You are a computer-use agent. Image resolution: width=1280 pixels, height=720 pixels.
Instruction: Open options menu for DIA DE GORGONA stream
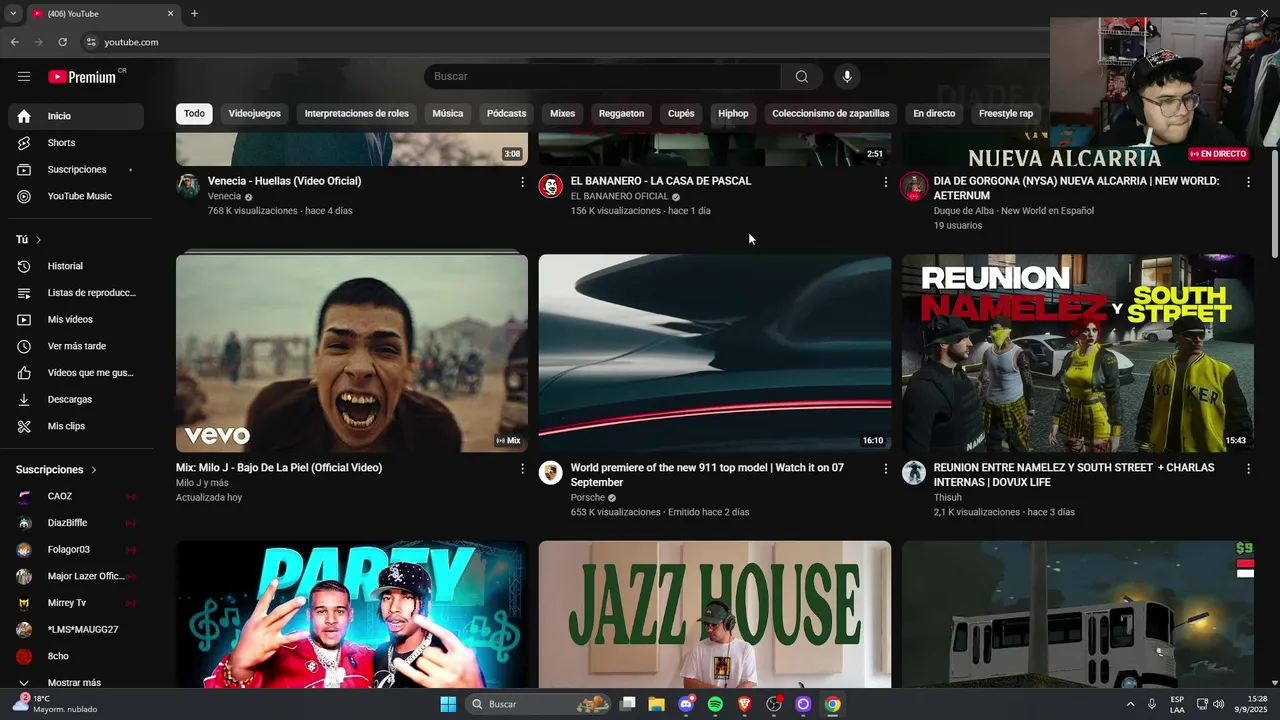pyautogui.click(x=1248, y=182)
